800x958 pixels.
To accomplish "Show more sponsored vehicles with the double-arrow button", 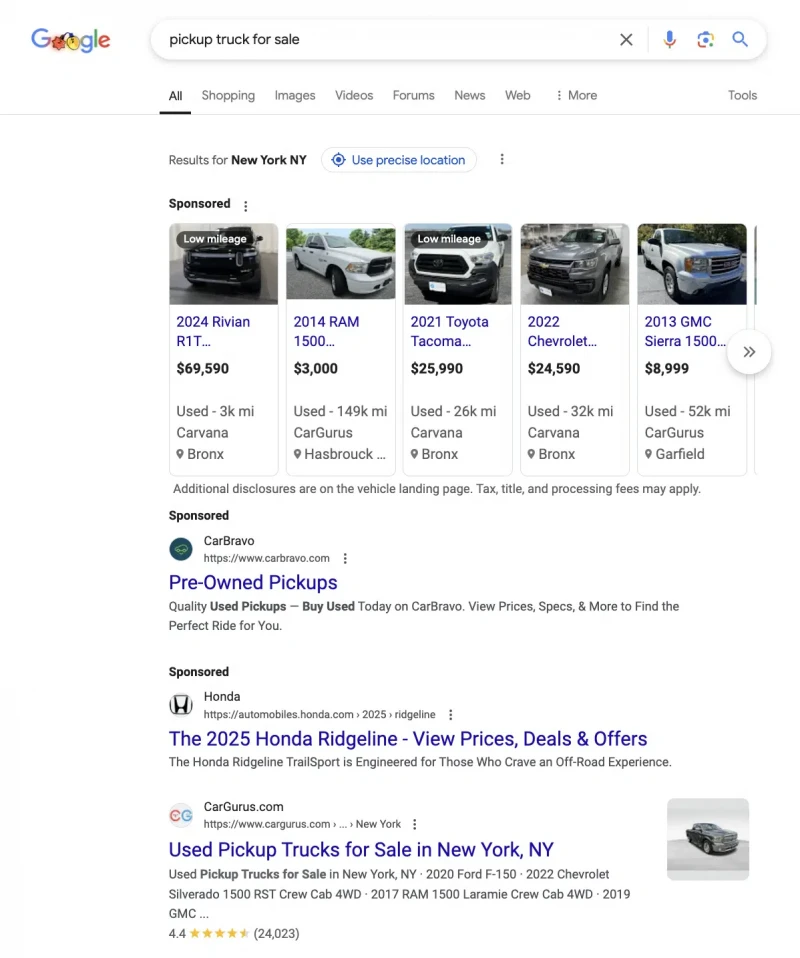I will pos(749,352).
